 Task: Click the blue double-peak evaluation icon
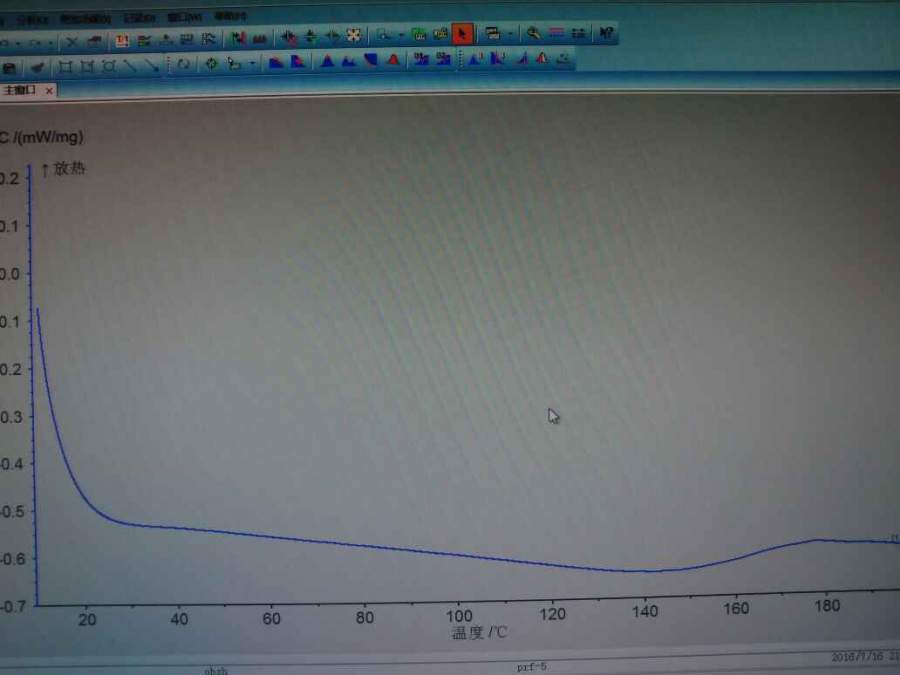(349, 60)
